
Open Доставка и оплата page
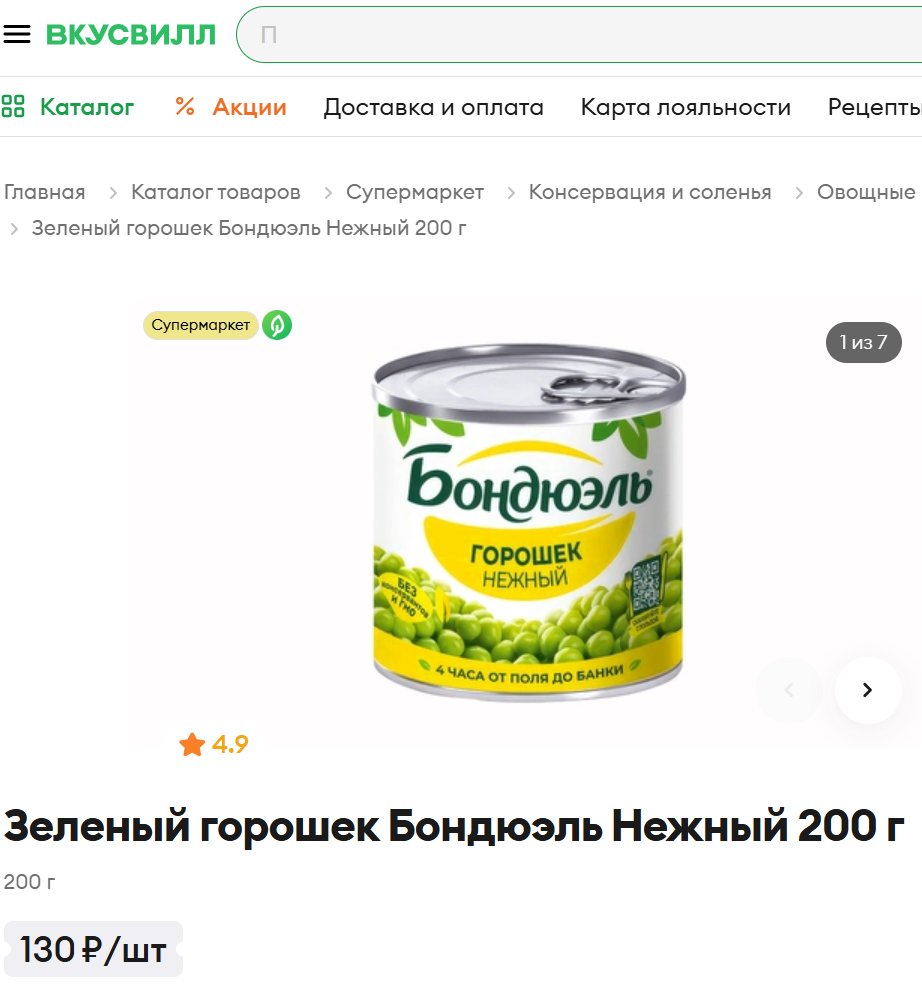(434, 107)
